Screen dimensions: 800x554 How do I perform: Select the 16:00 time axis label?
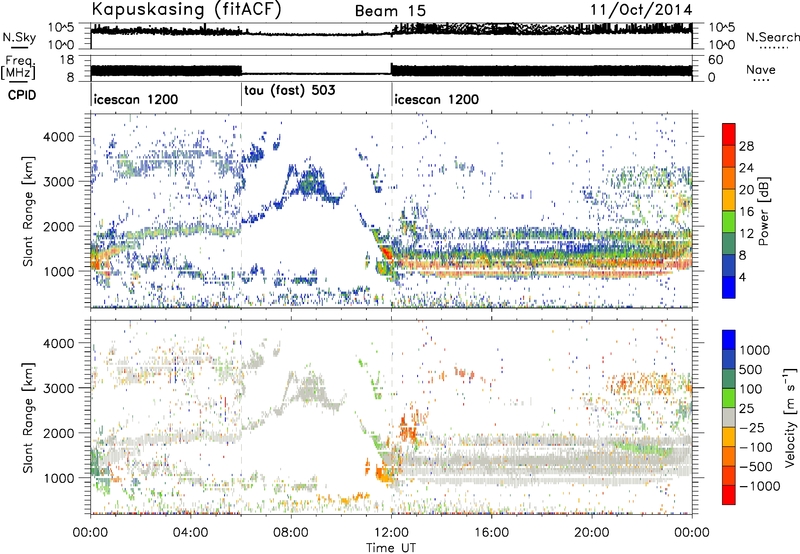[491, 533]
